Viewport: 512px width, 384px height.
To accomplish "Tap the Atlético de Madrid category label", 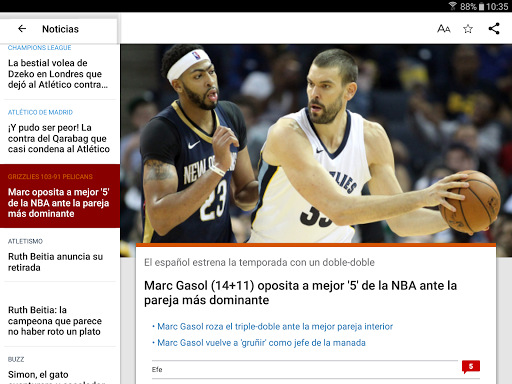I will (40, 112).
